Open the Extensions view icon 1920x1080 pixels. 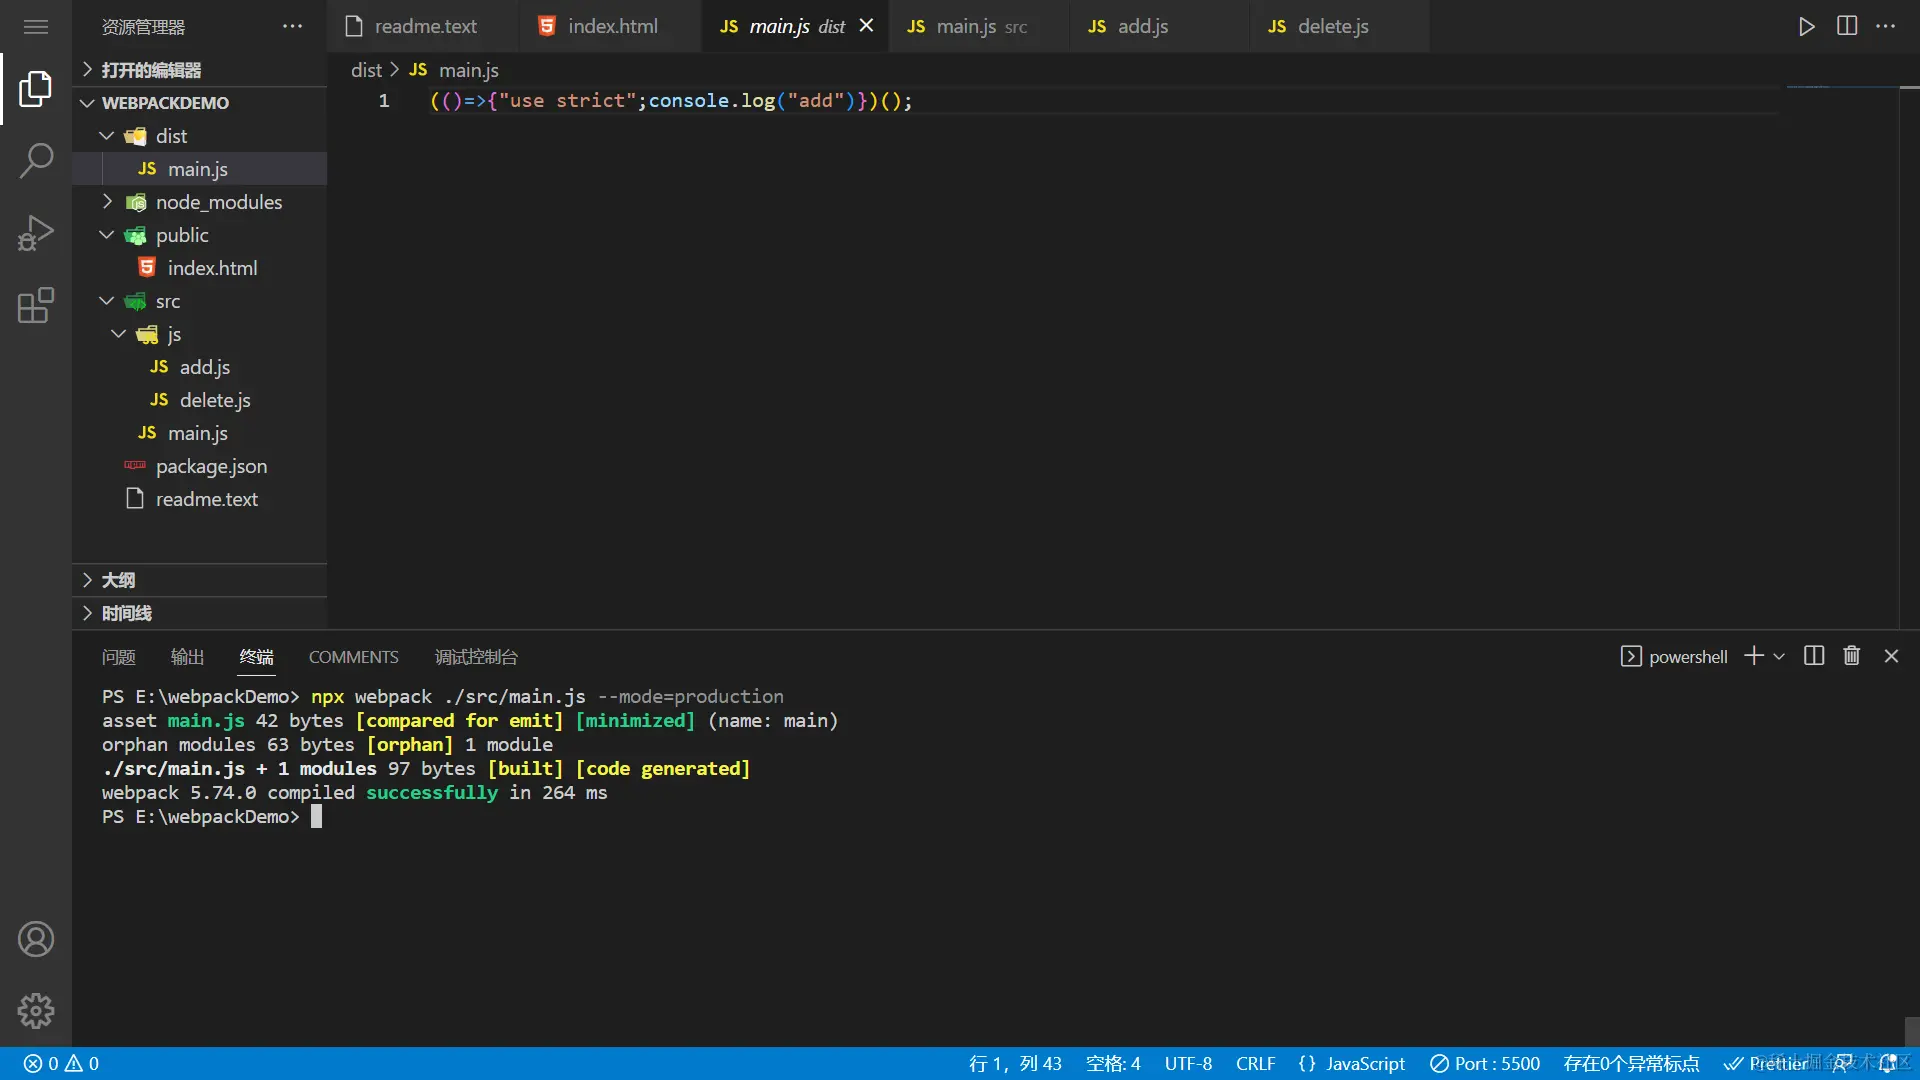tap(36, 306)
